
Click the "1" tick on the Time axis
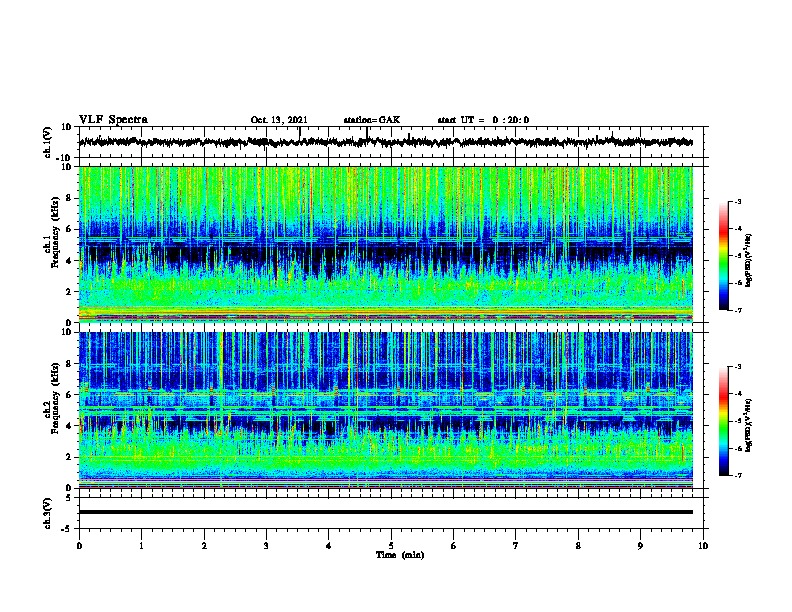[141, 546]
